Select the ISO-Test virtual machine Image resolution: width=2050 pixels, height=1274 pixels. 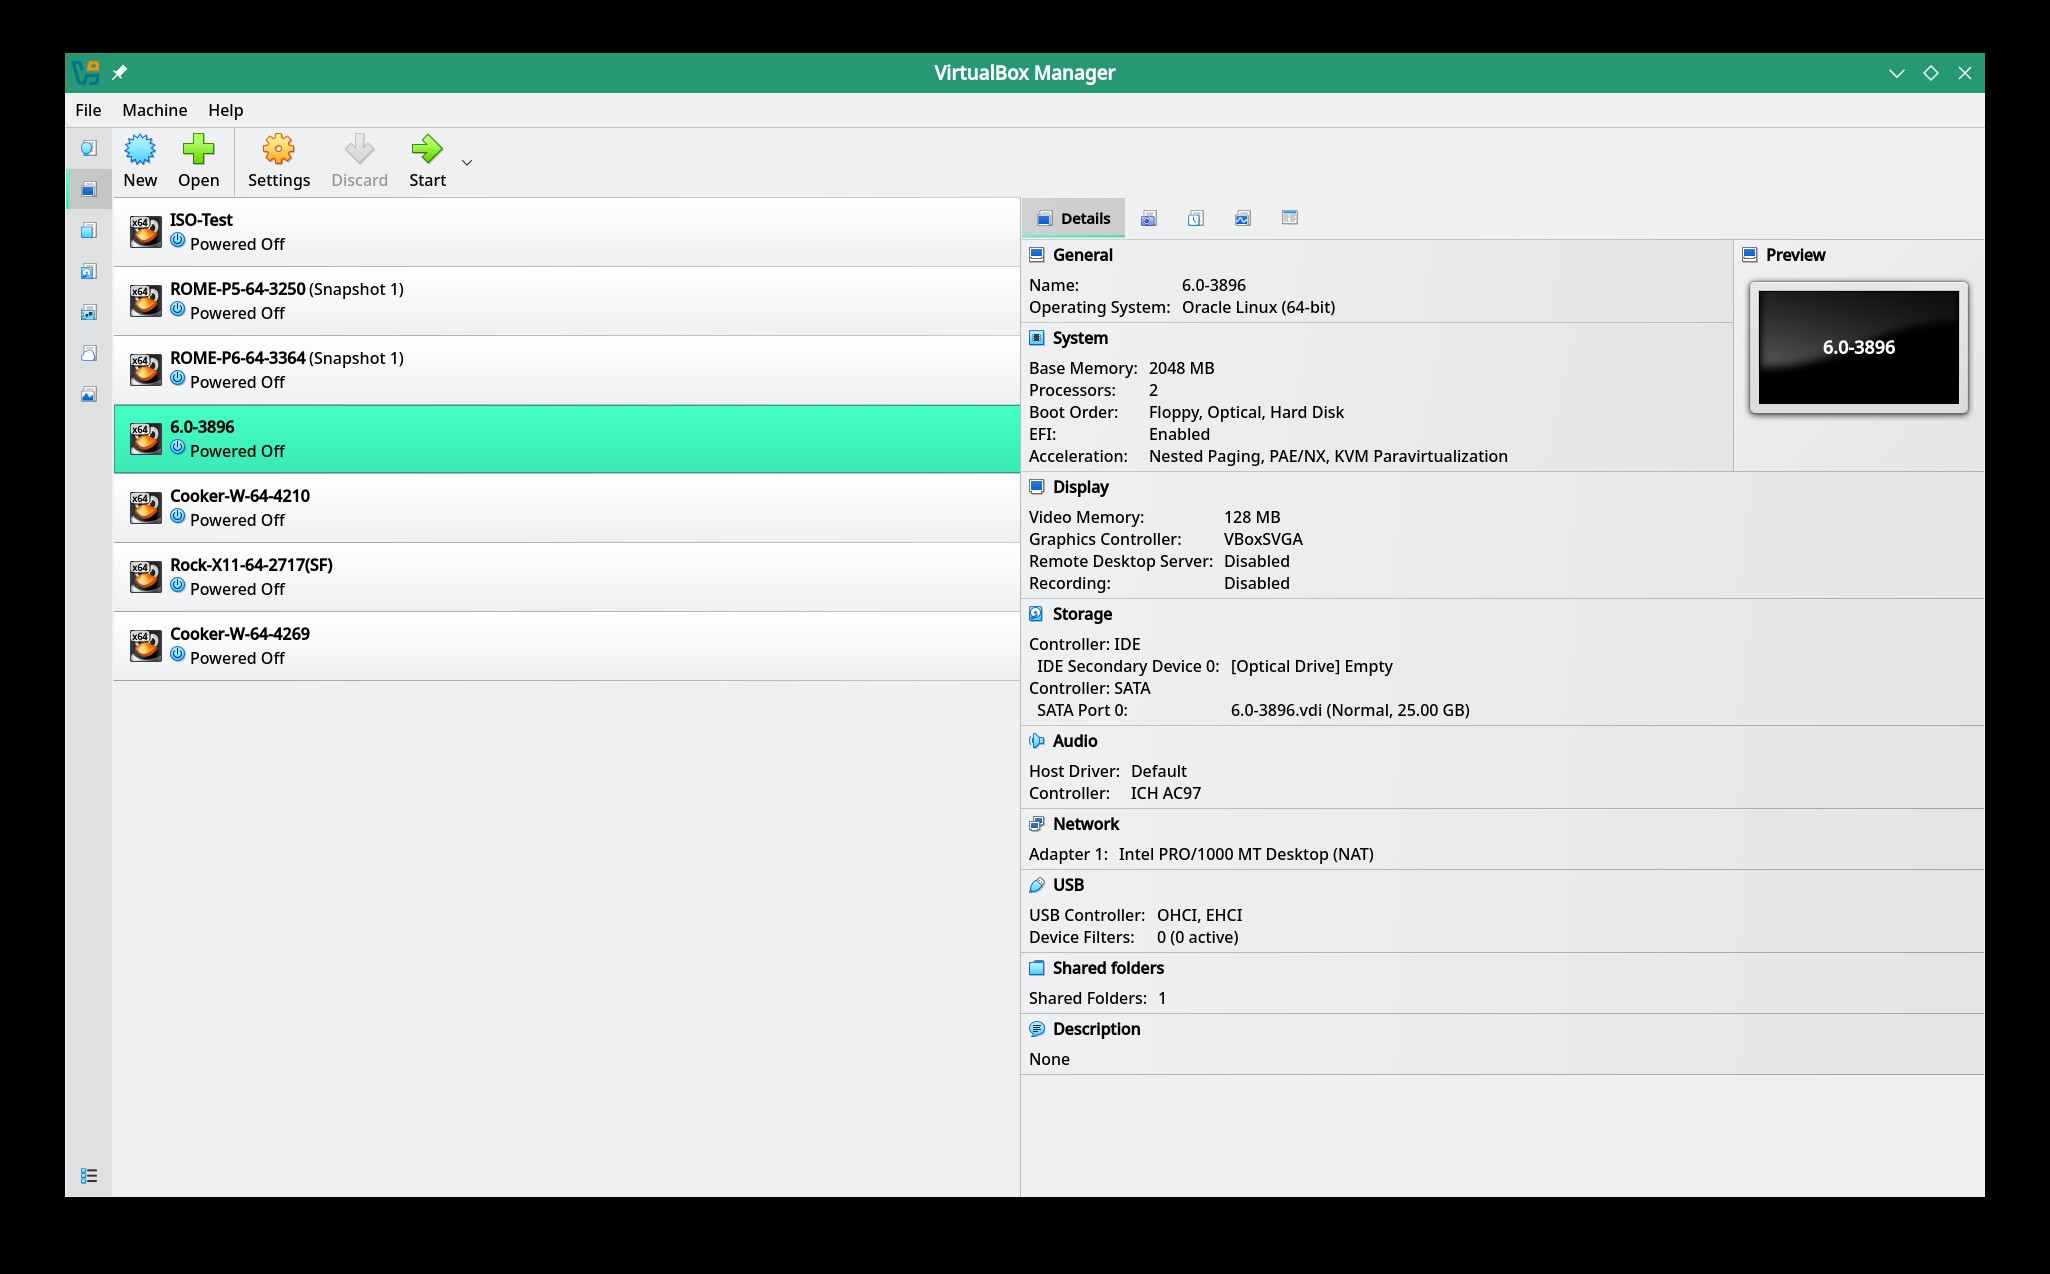click(x=566, y=232)
